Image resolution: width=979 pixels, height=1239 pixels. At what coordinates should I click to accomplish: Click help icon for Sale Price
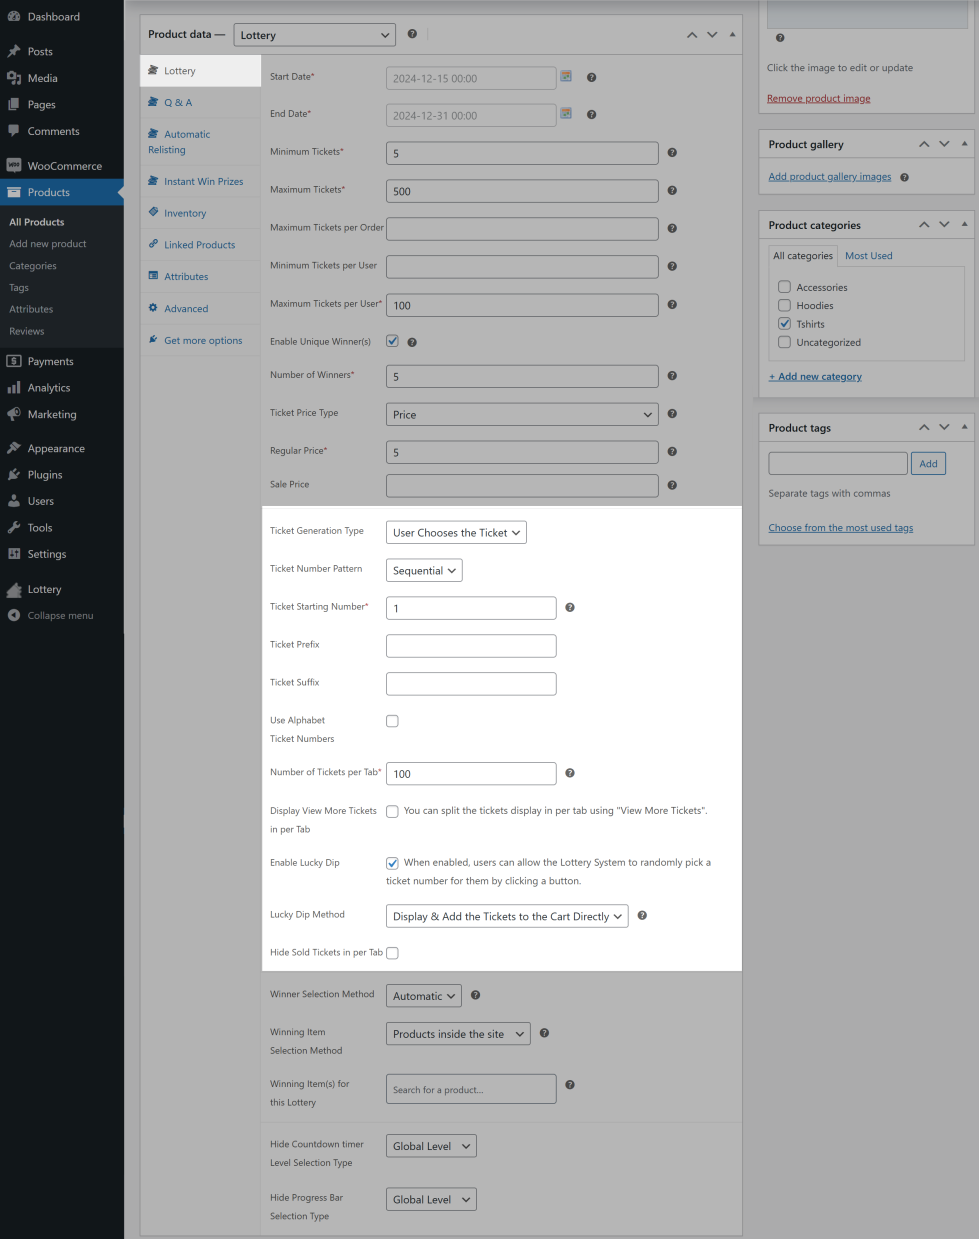(672, 485)
